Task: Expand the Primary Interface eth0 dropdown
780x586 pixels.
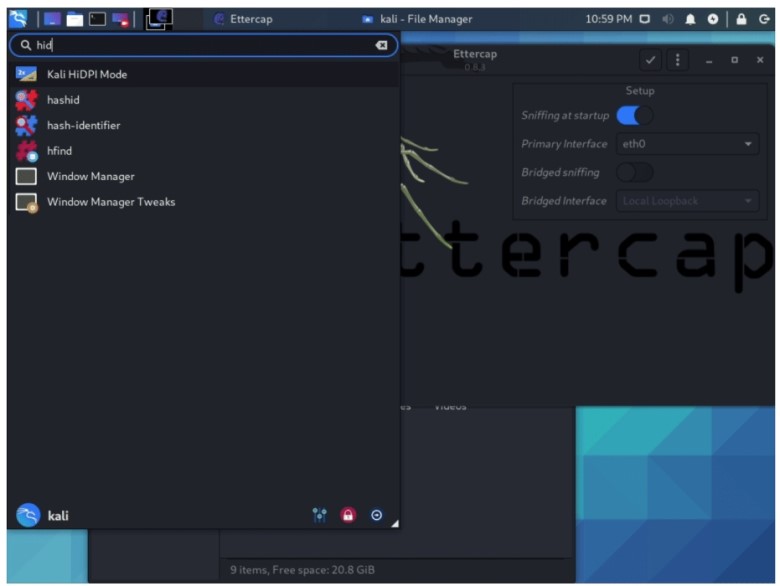Action: click(x=687, y=144)
